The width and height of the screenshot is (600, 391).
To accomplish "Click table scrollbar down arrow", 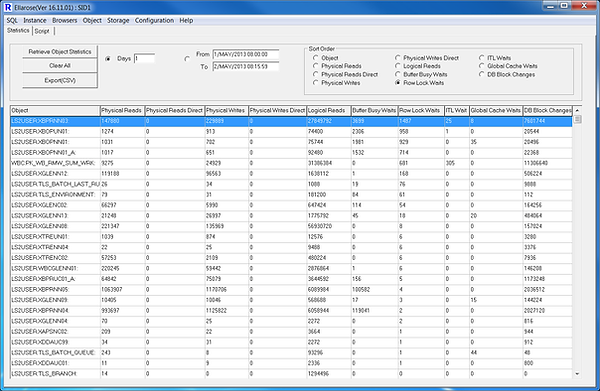I will [577, 374].
